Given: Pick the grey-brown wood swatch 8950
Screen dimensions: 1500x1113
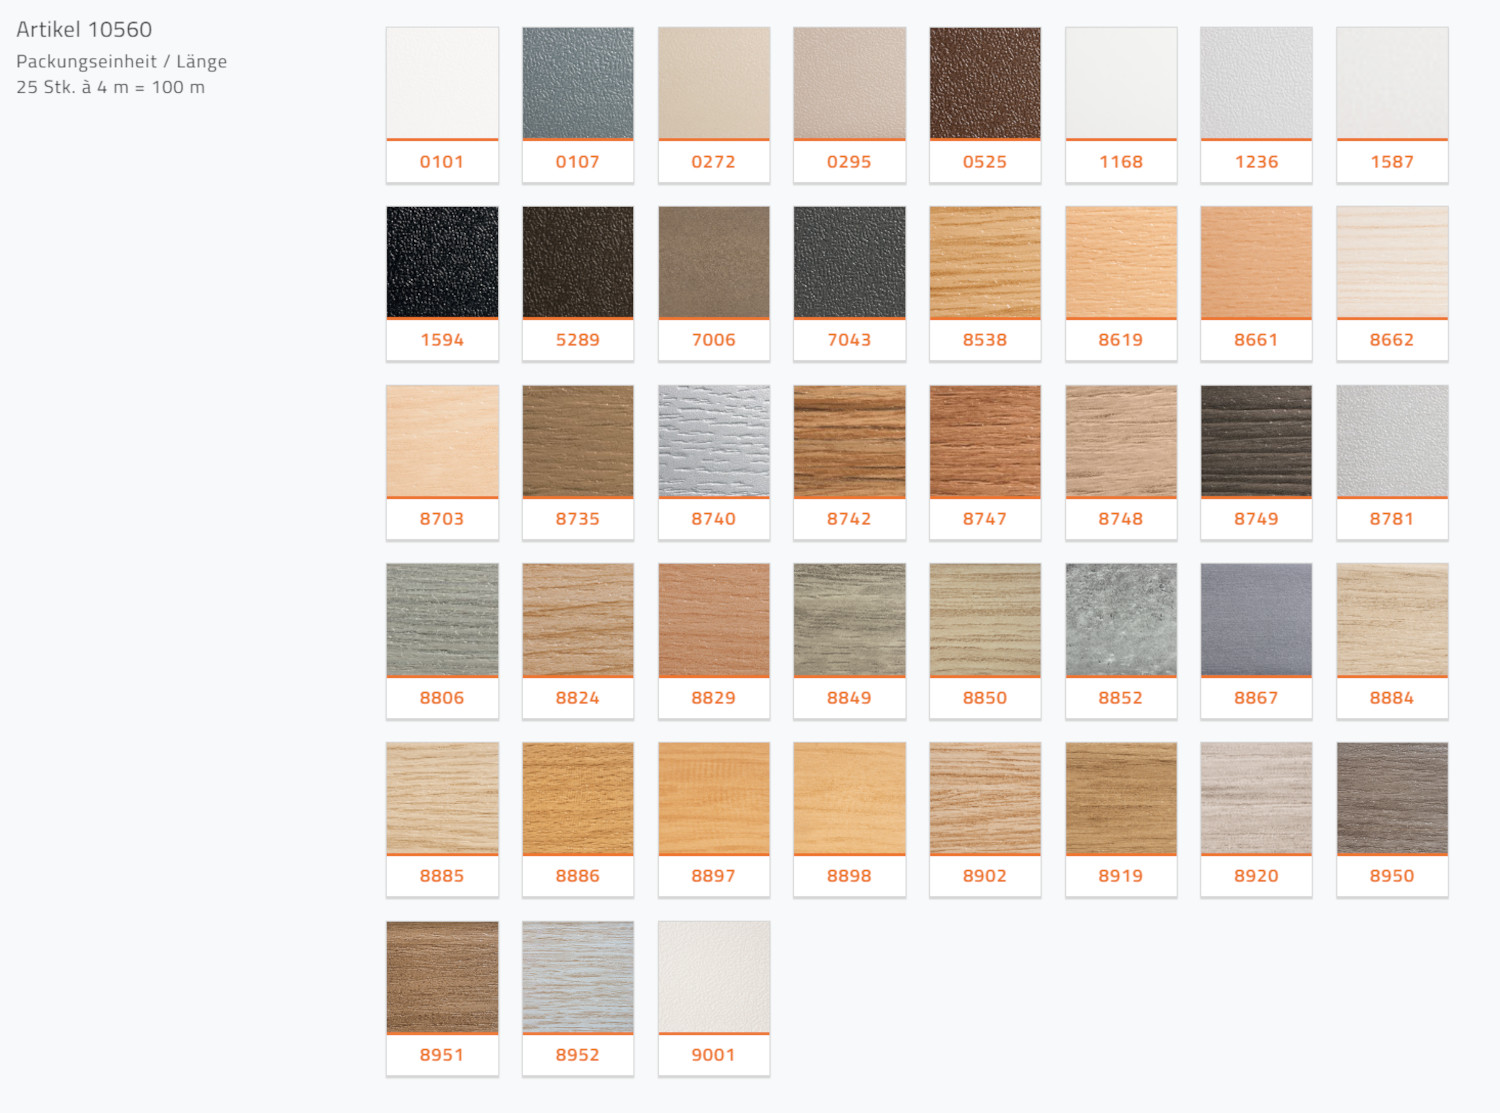Looking at the screenshot, I should (x=1392, y=798).
